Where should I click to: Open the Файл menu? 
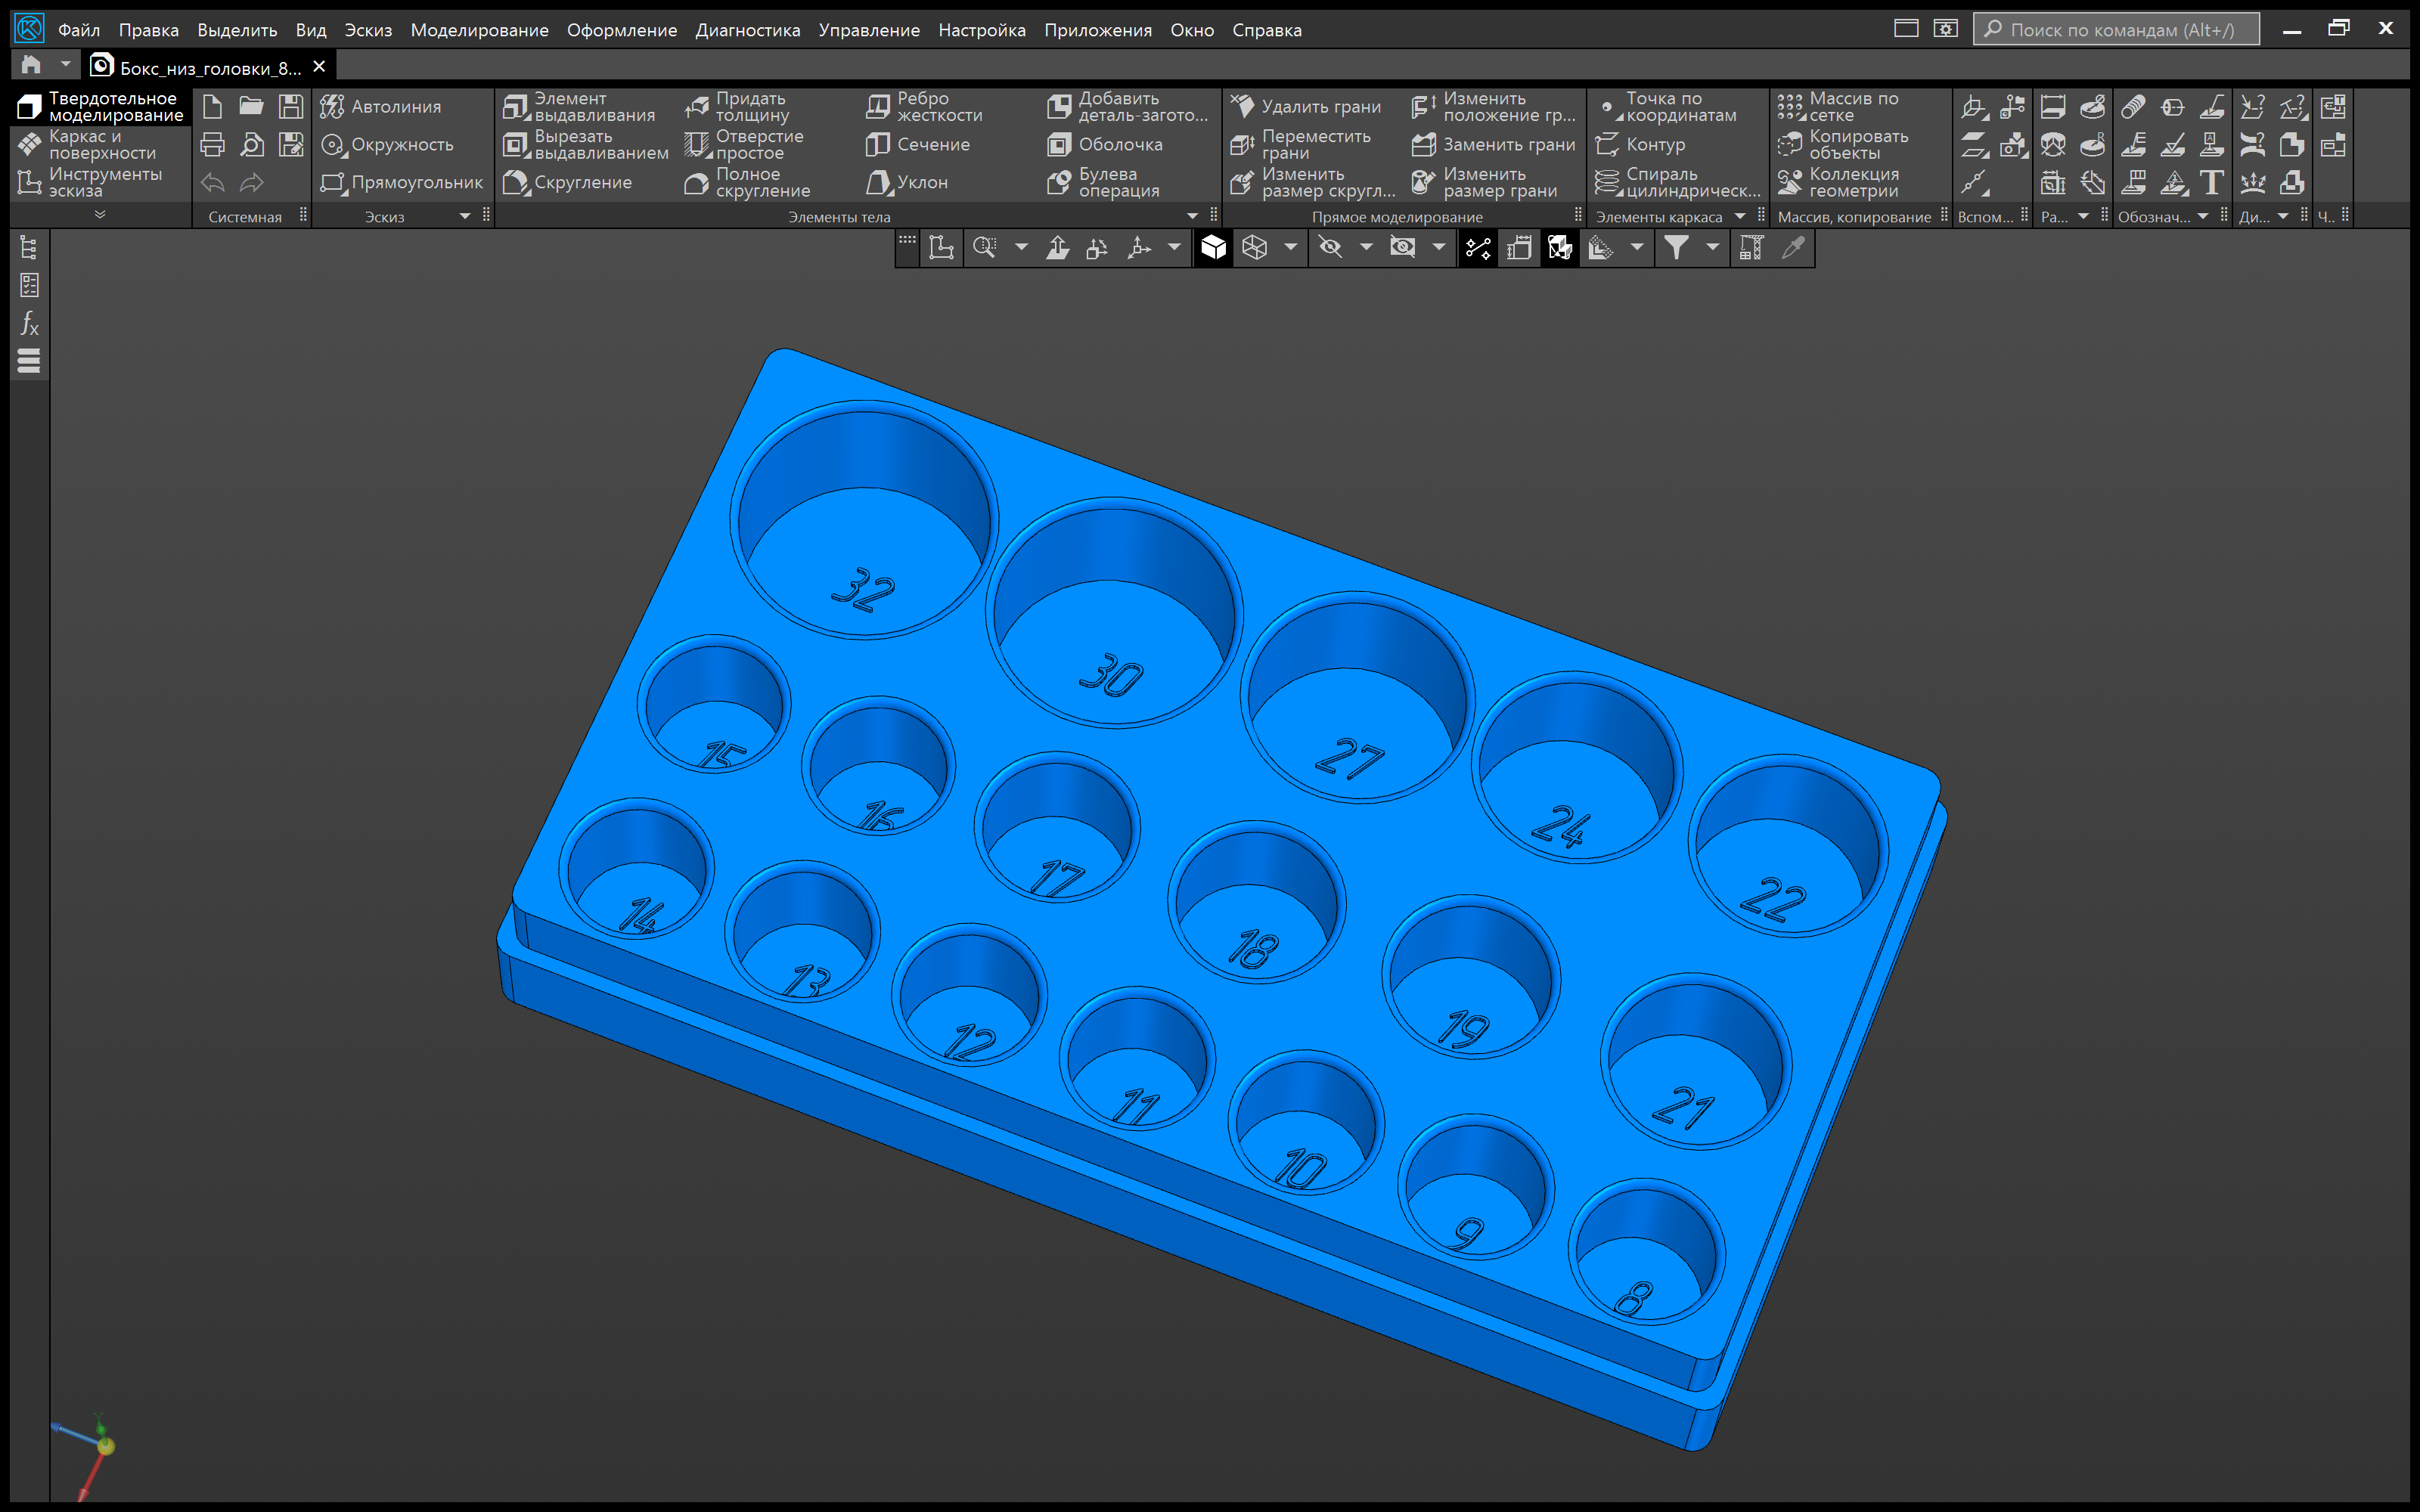pos(79,30)
